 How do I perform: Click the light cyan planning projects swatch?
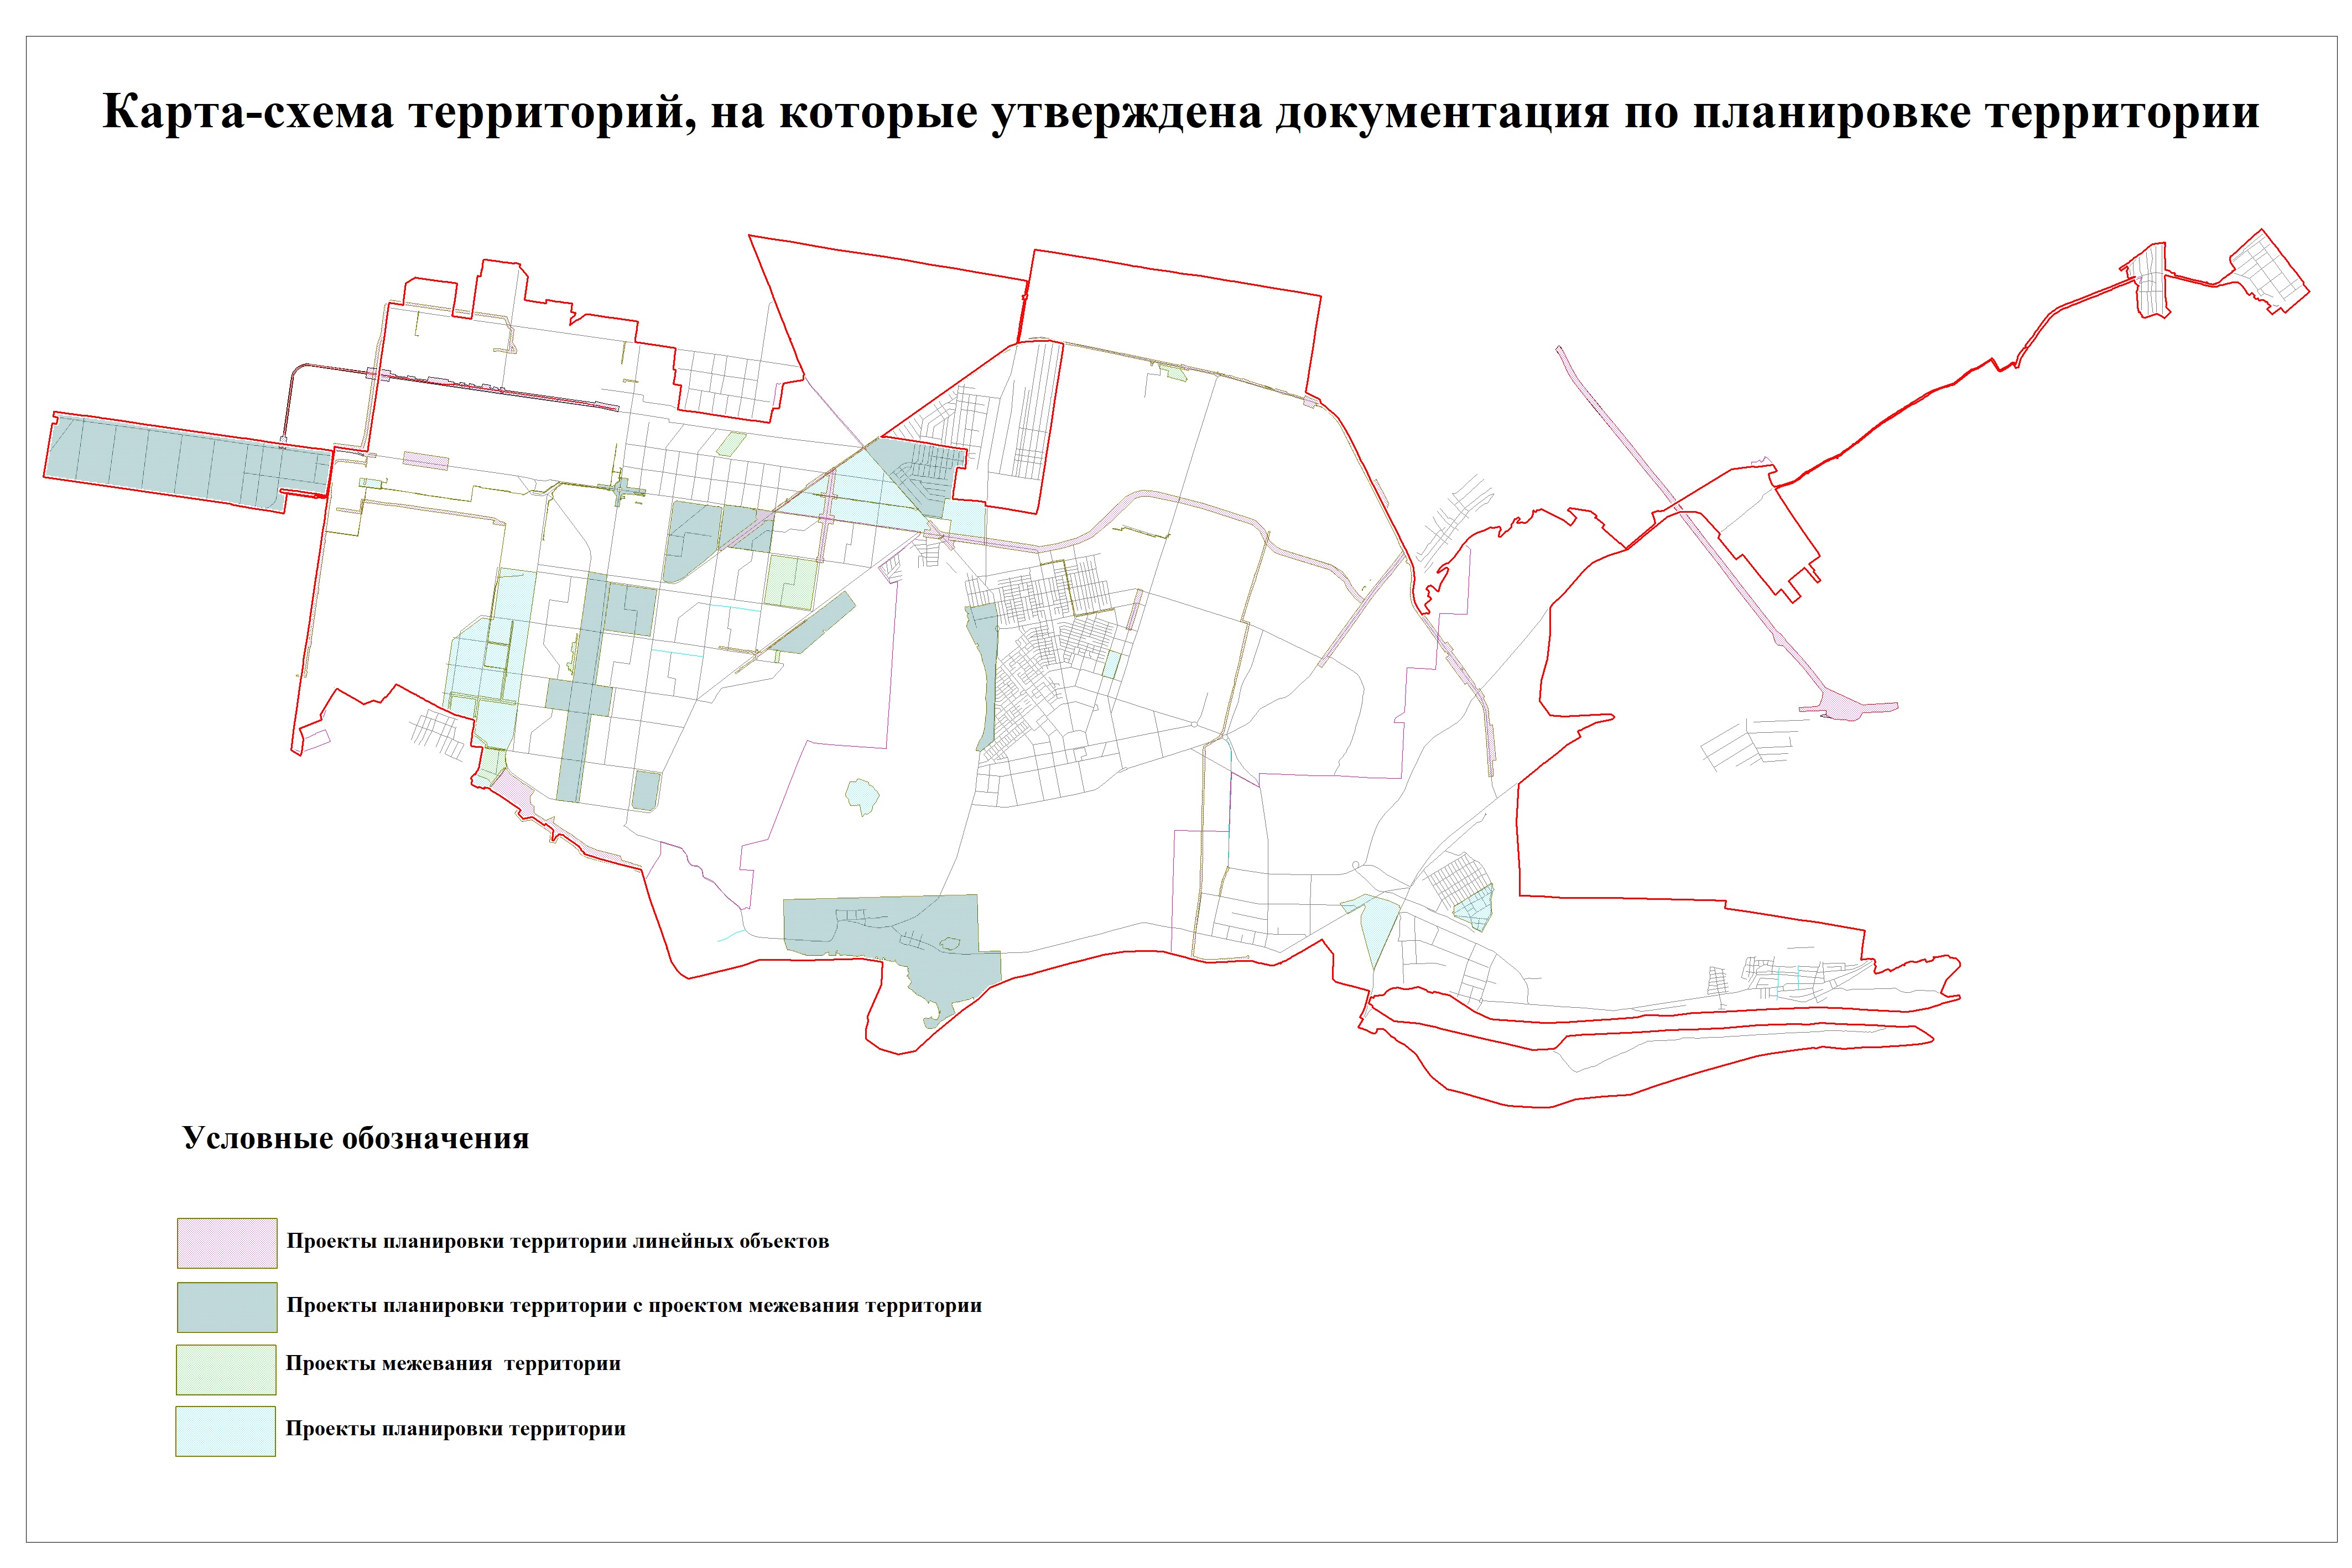[226, 1431]
